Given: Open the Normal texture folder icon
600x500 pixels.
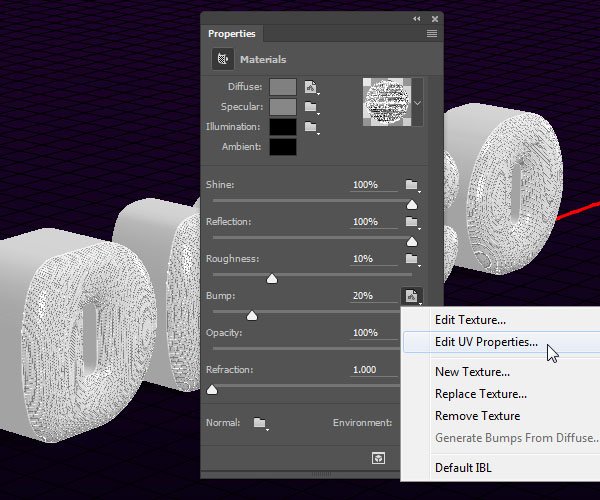Looking at the screenshot, I should tap(260, 423).
